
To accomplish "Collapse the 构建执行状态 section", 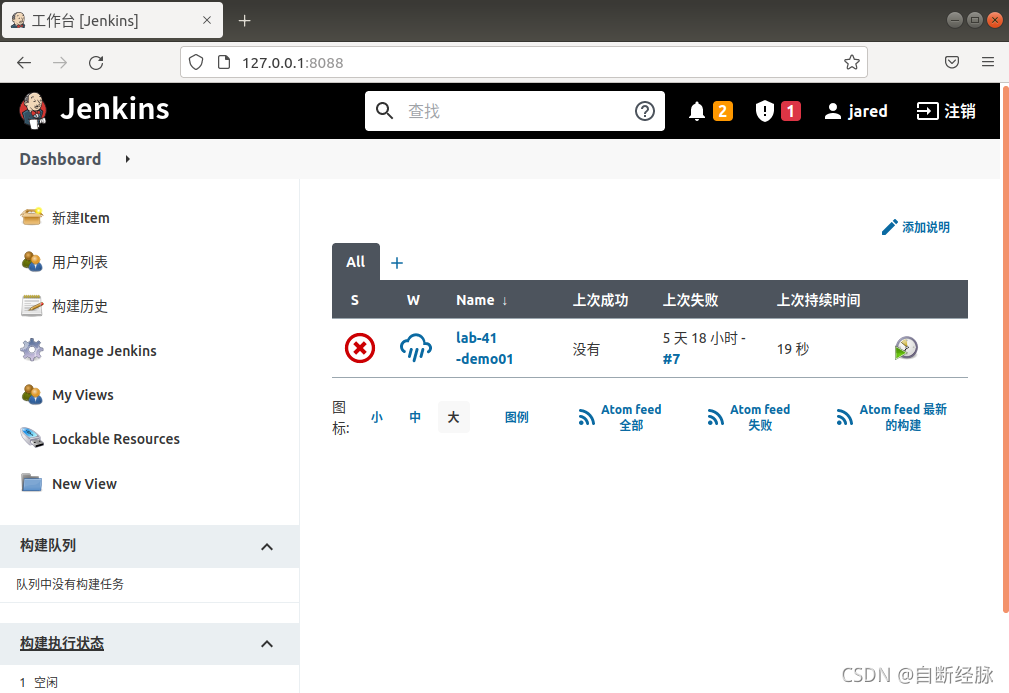I will click(267, 643).
